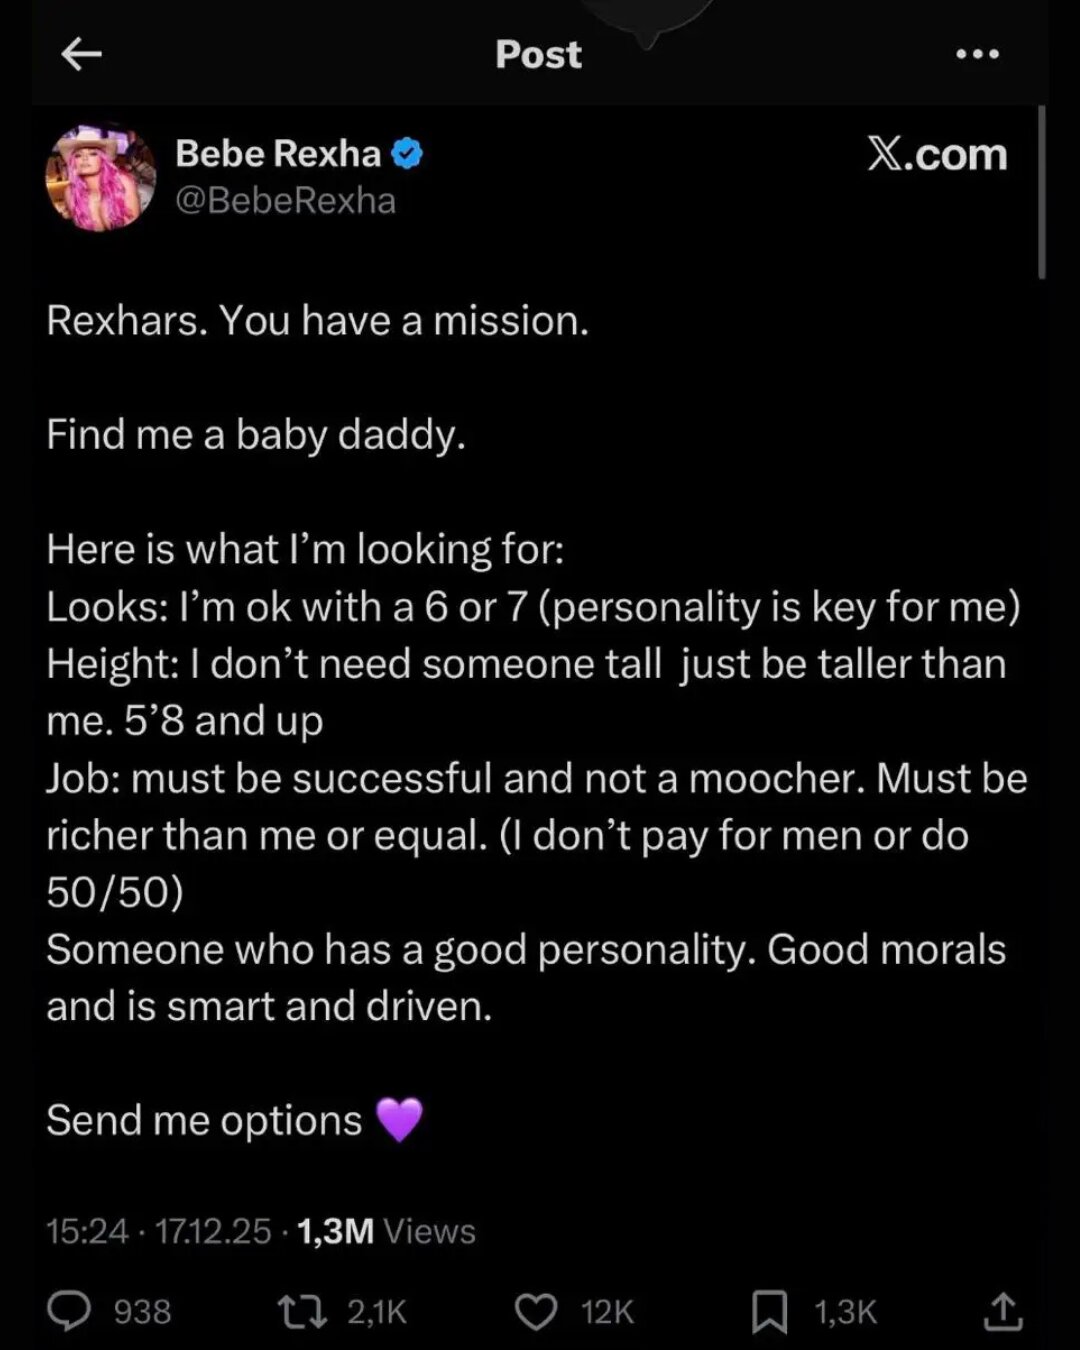Viewport: 1080px width, 1350px height.
Task: Share the post via upload arrow icon
Action: [1002, 1311]
